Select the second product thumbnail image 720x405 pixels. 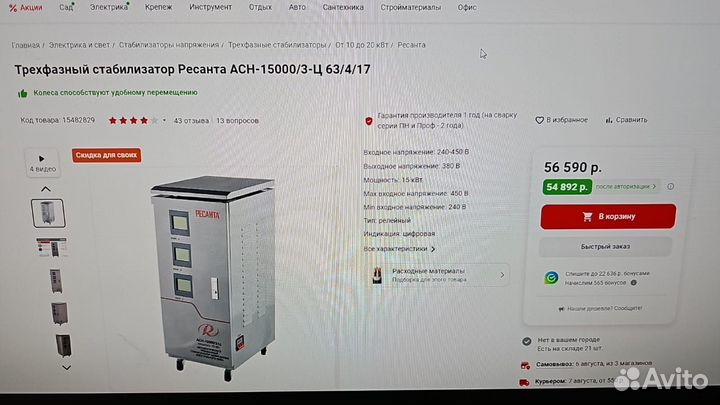tap(51, 248)
